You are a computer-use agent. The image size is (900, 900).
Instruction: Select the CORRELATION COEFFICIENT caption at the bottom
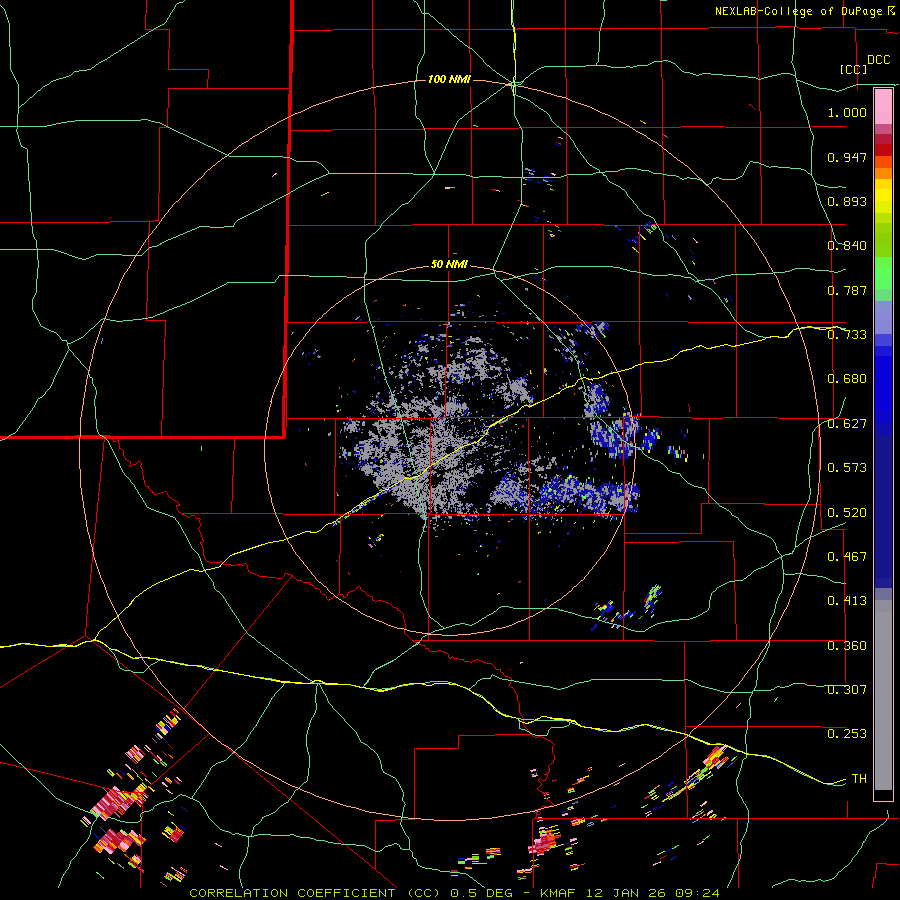pos(454,893)
